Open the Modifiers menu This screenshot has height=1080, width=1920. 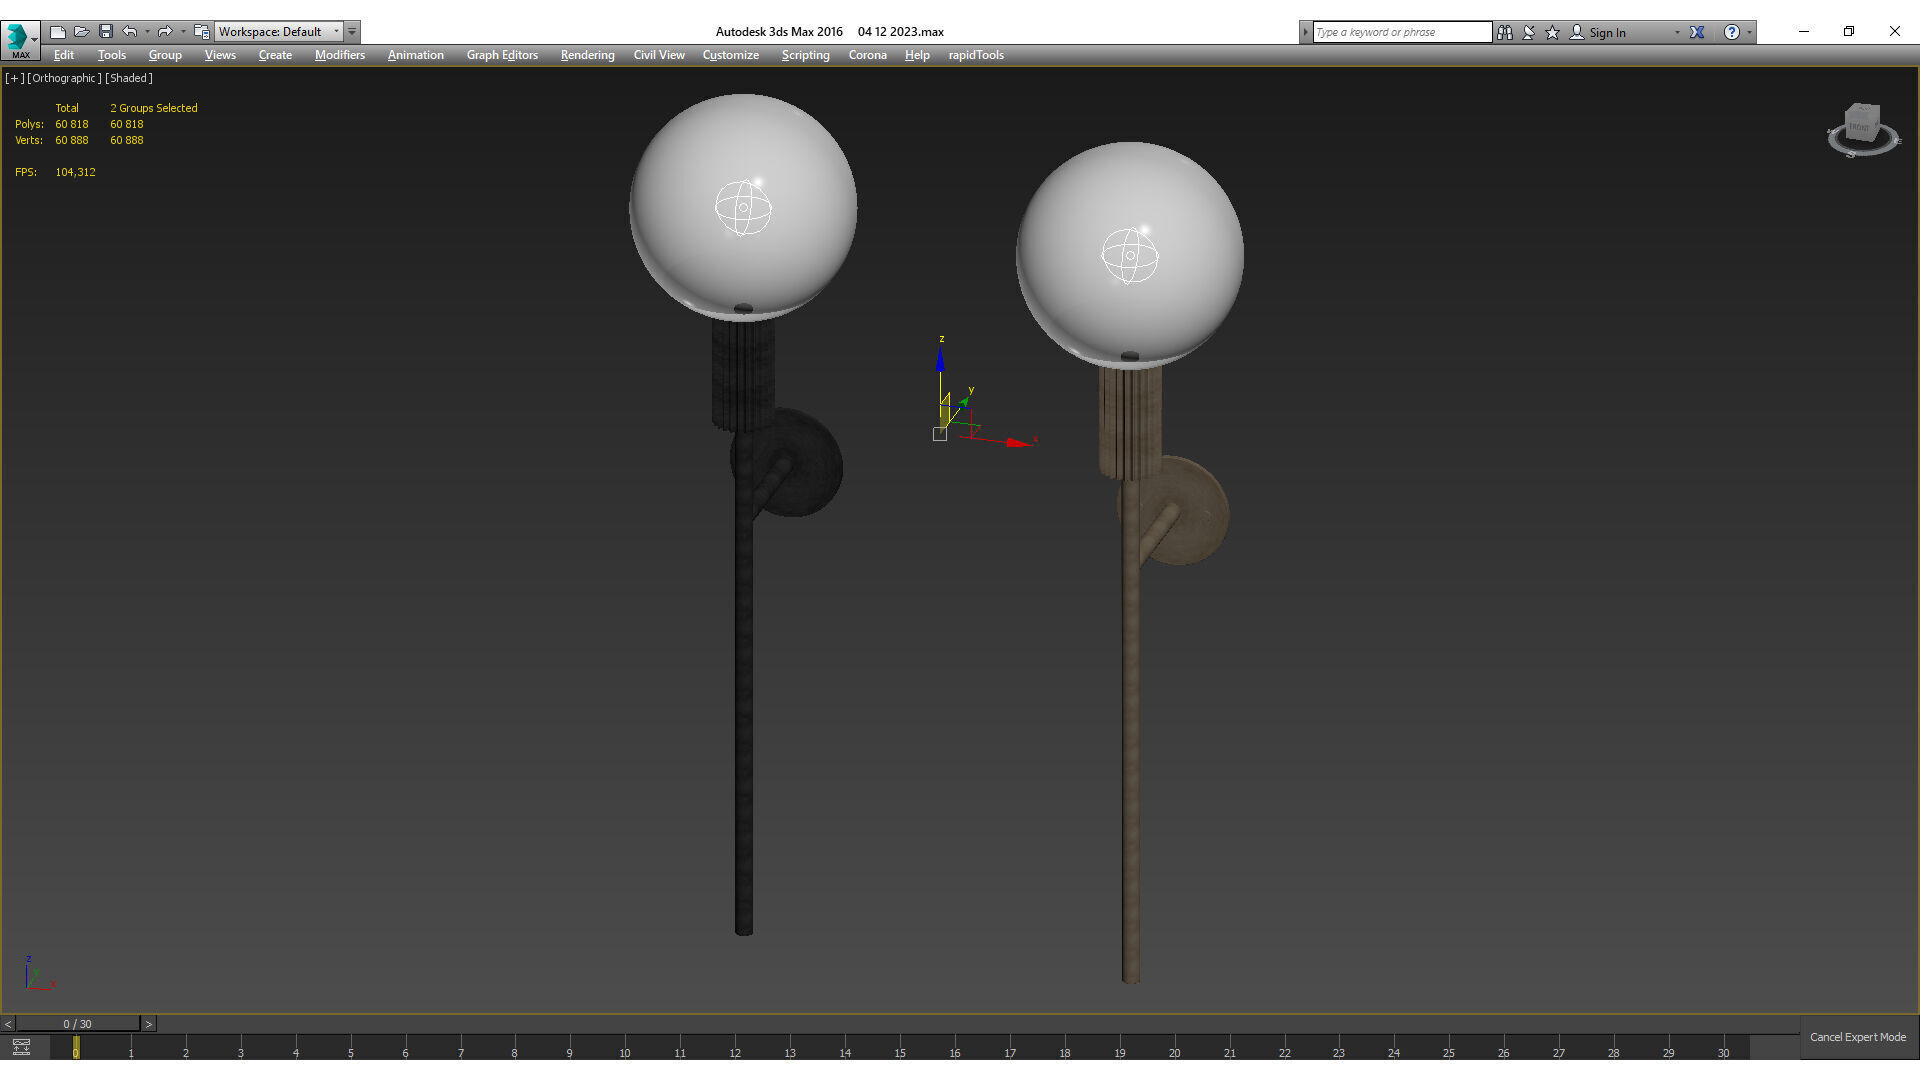click(x=339, y=55)
